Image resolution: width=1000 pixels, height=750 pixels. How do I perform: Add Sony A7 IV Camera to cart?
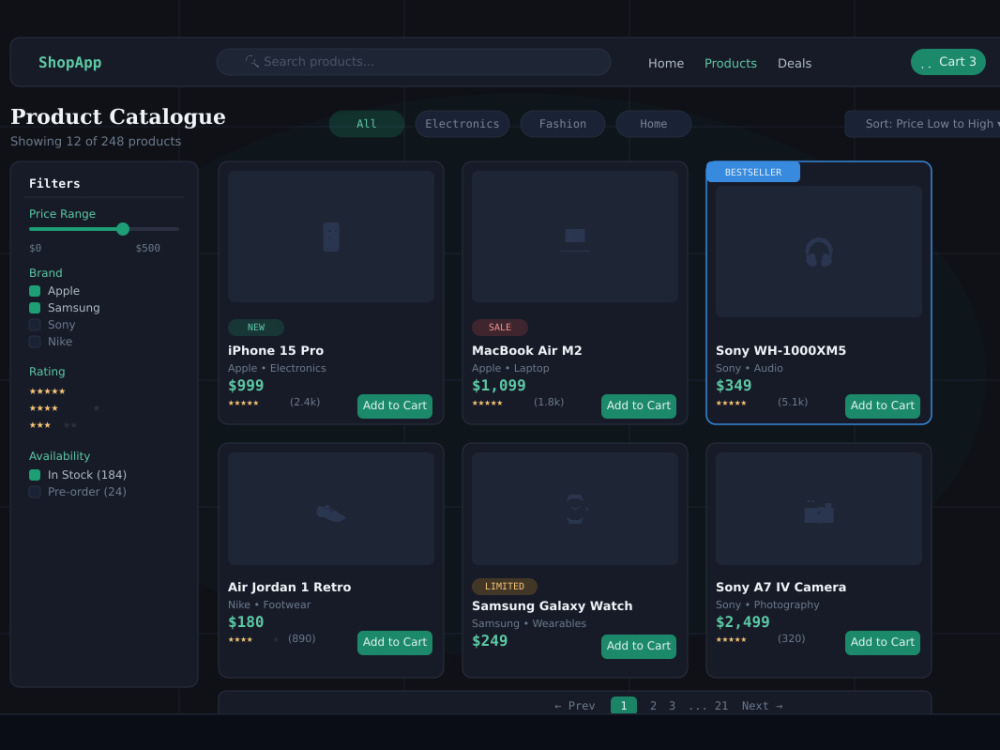pos(882,642)
